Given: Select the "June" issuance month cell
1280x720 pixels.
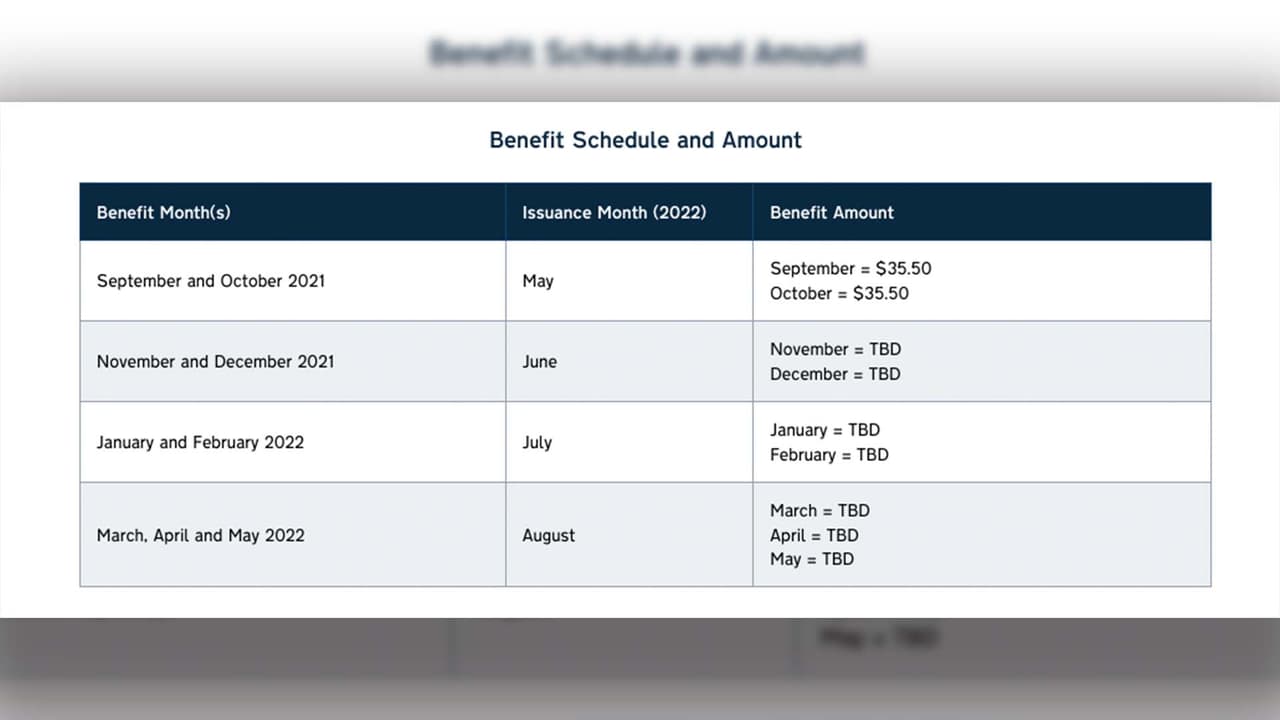Looking at the screenshot, I should [x=539, y=361].
